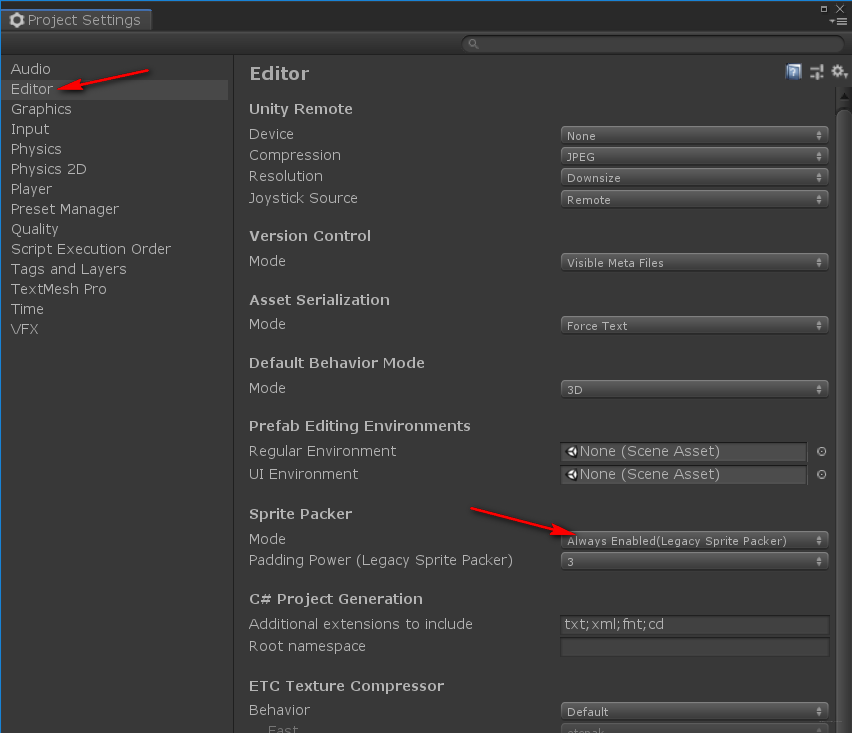The width and height of the screenshot is (852, 733).
Task: Open the Preset Manager category
Action: click(65, 209)
